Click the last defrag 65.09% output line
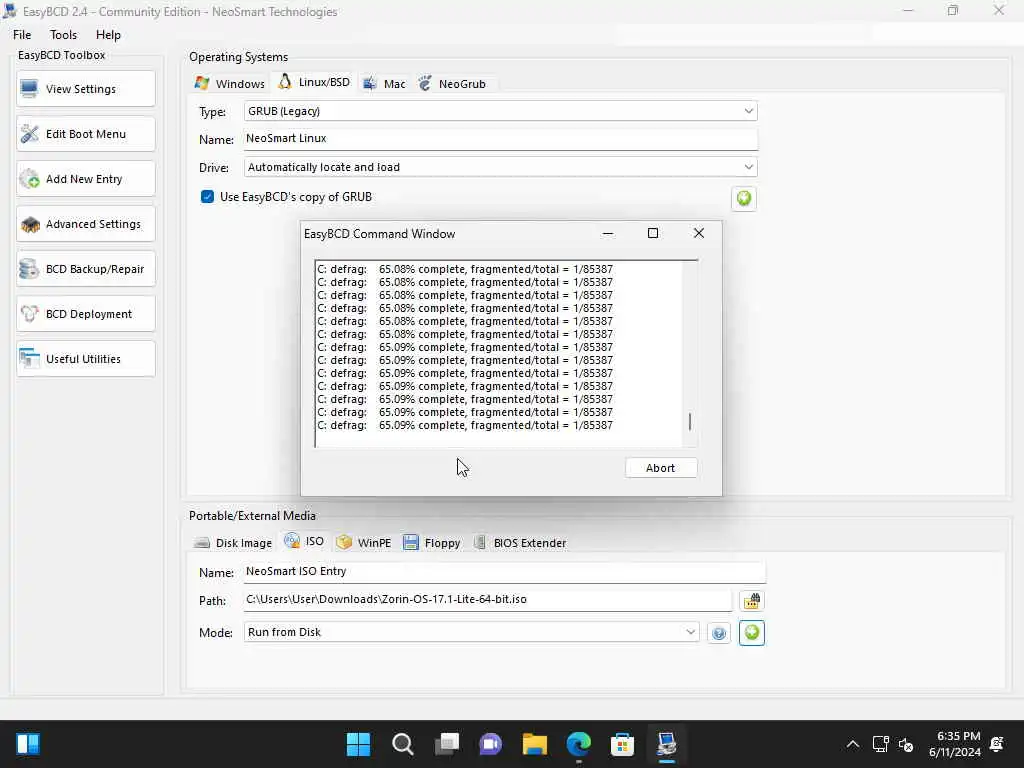 click(465, 425)
